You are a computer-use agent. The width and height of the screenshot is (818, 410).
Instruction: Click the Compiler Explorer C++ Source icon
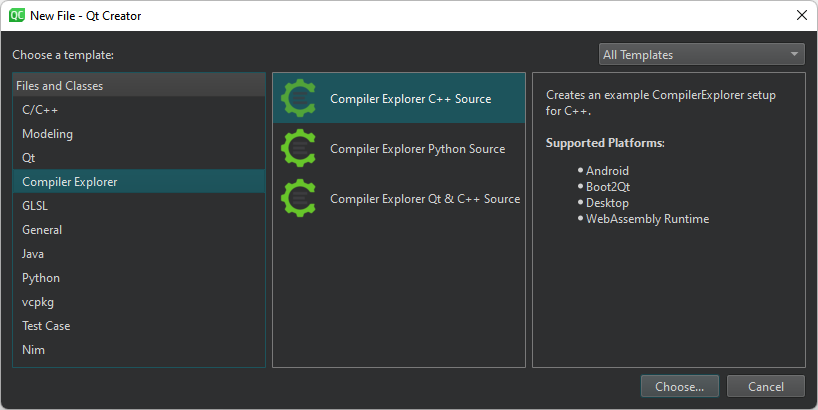(x=299, y=98)
